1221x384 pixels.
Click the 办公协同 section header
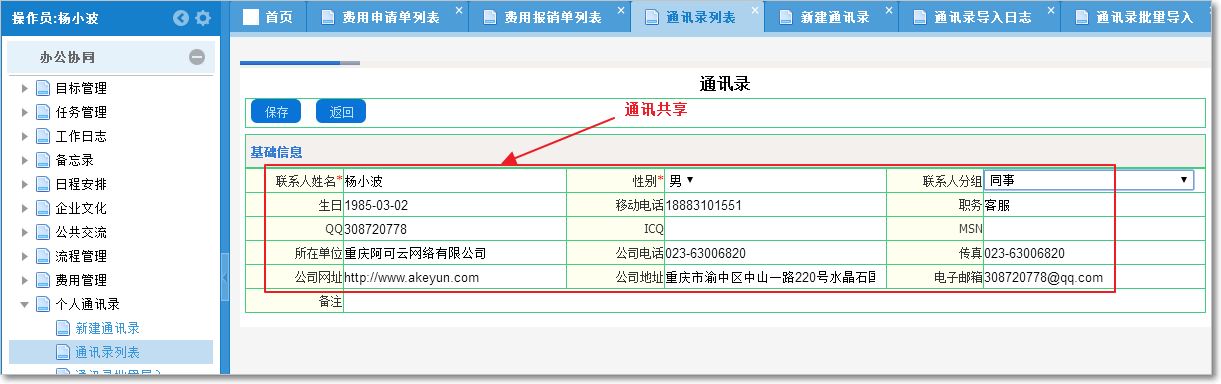pos(111,58)
